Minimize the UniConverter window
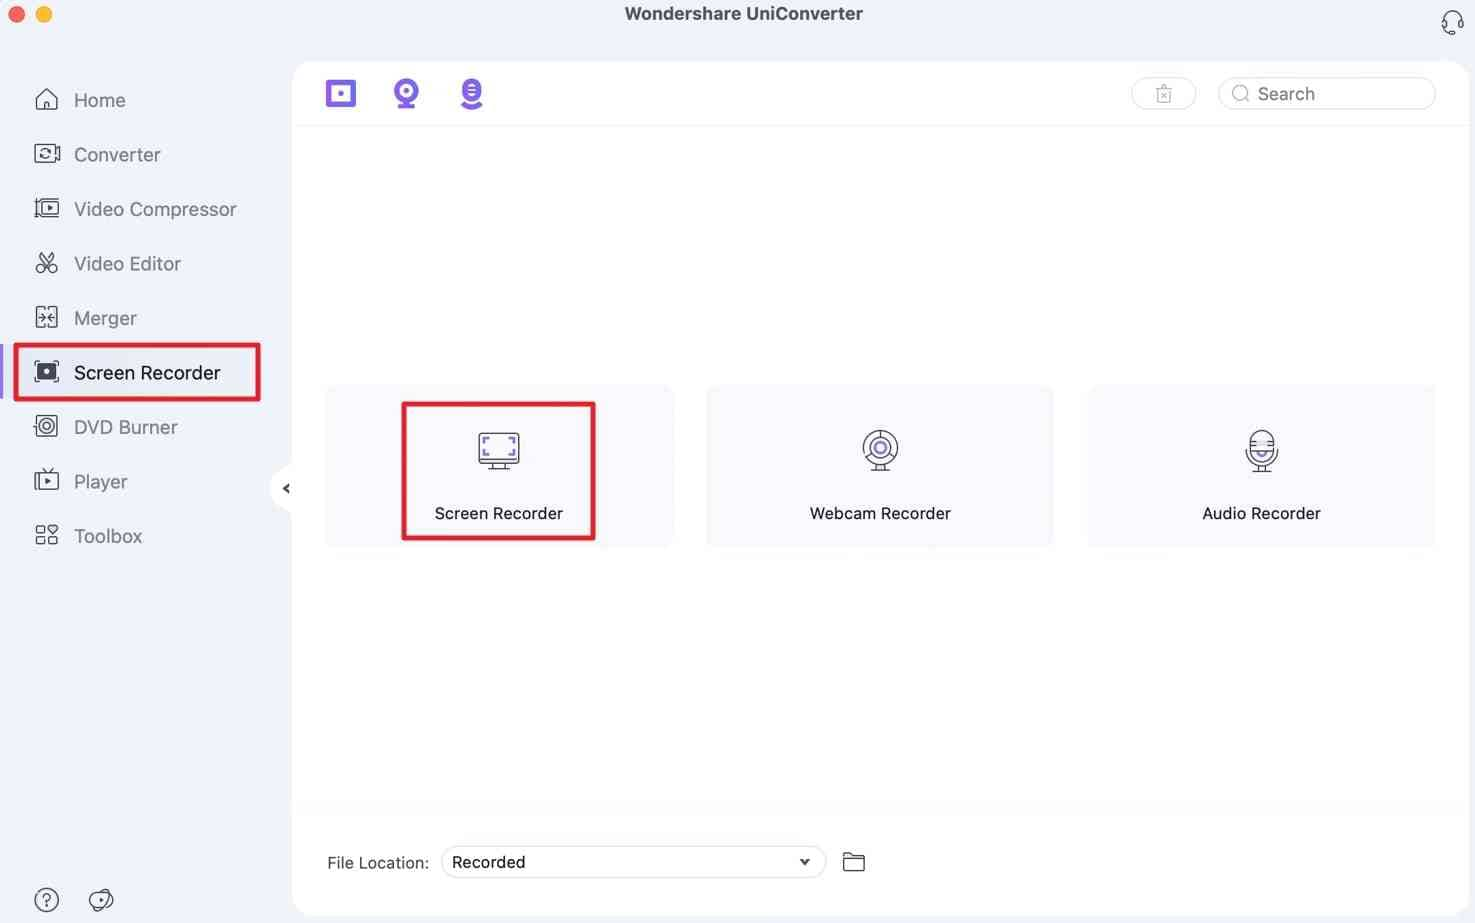This screenshot has width=1475, height=923. coord(44,14)
